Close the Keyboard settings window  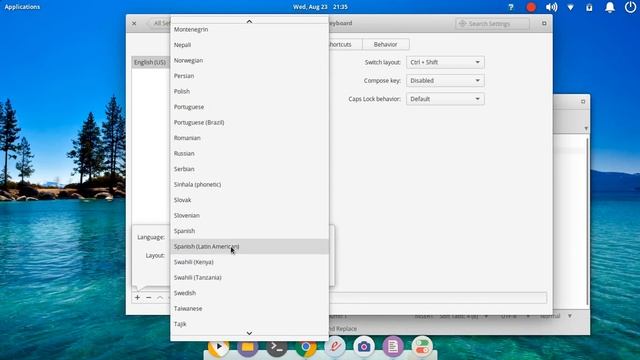pyautogui.click(x=134, y=24)
